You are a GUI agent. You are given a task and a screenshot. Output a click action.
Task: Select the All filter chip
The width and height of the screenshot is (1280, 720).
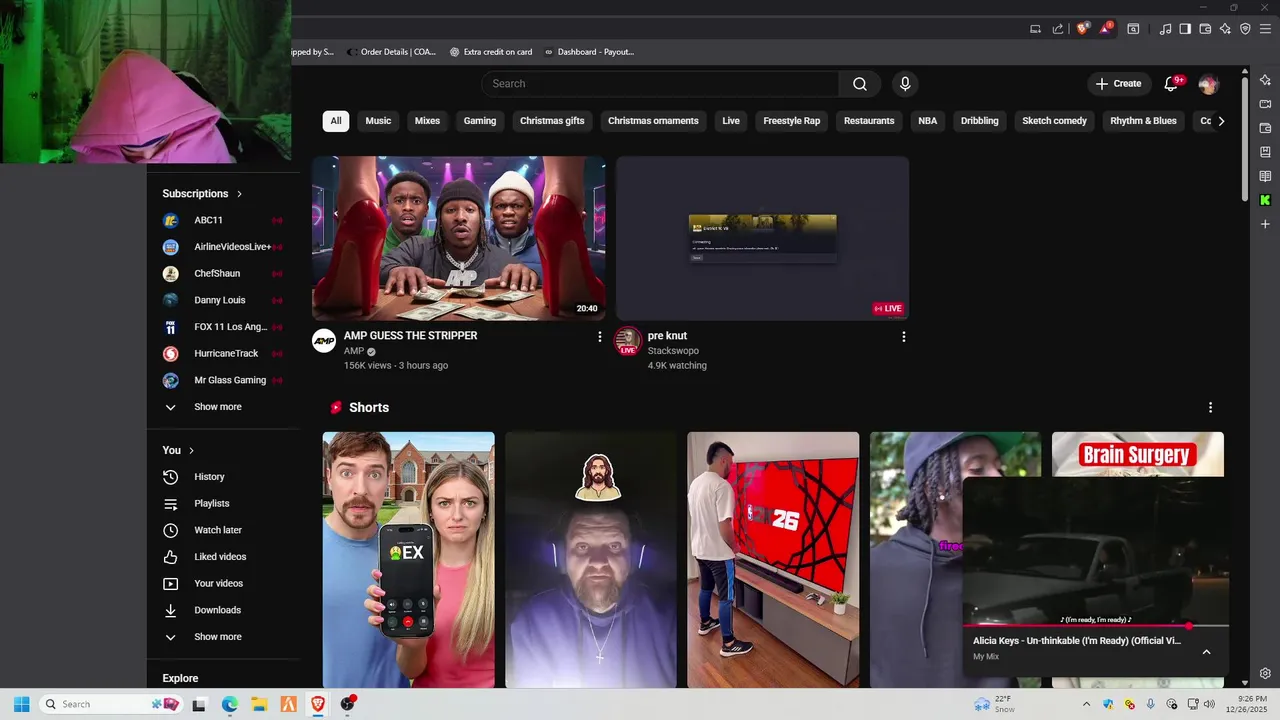(x=336, y=121)
